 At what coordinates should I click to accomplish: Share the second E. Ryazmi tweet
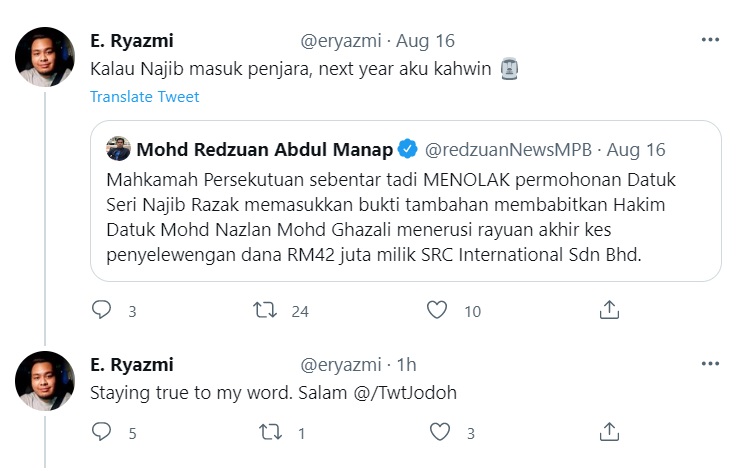click(x=608, y=433)
